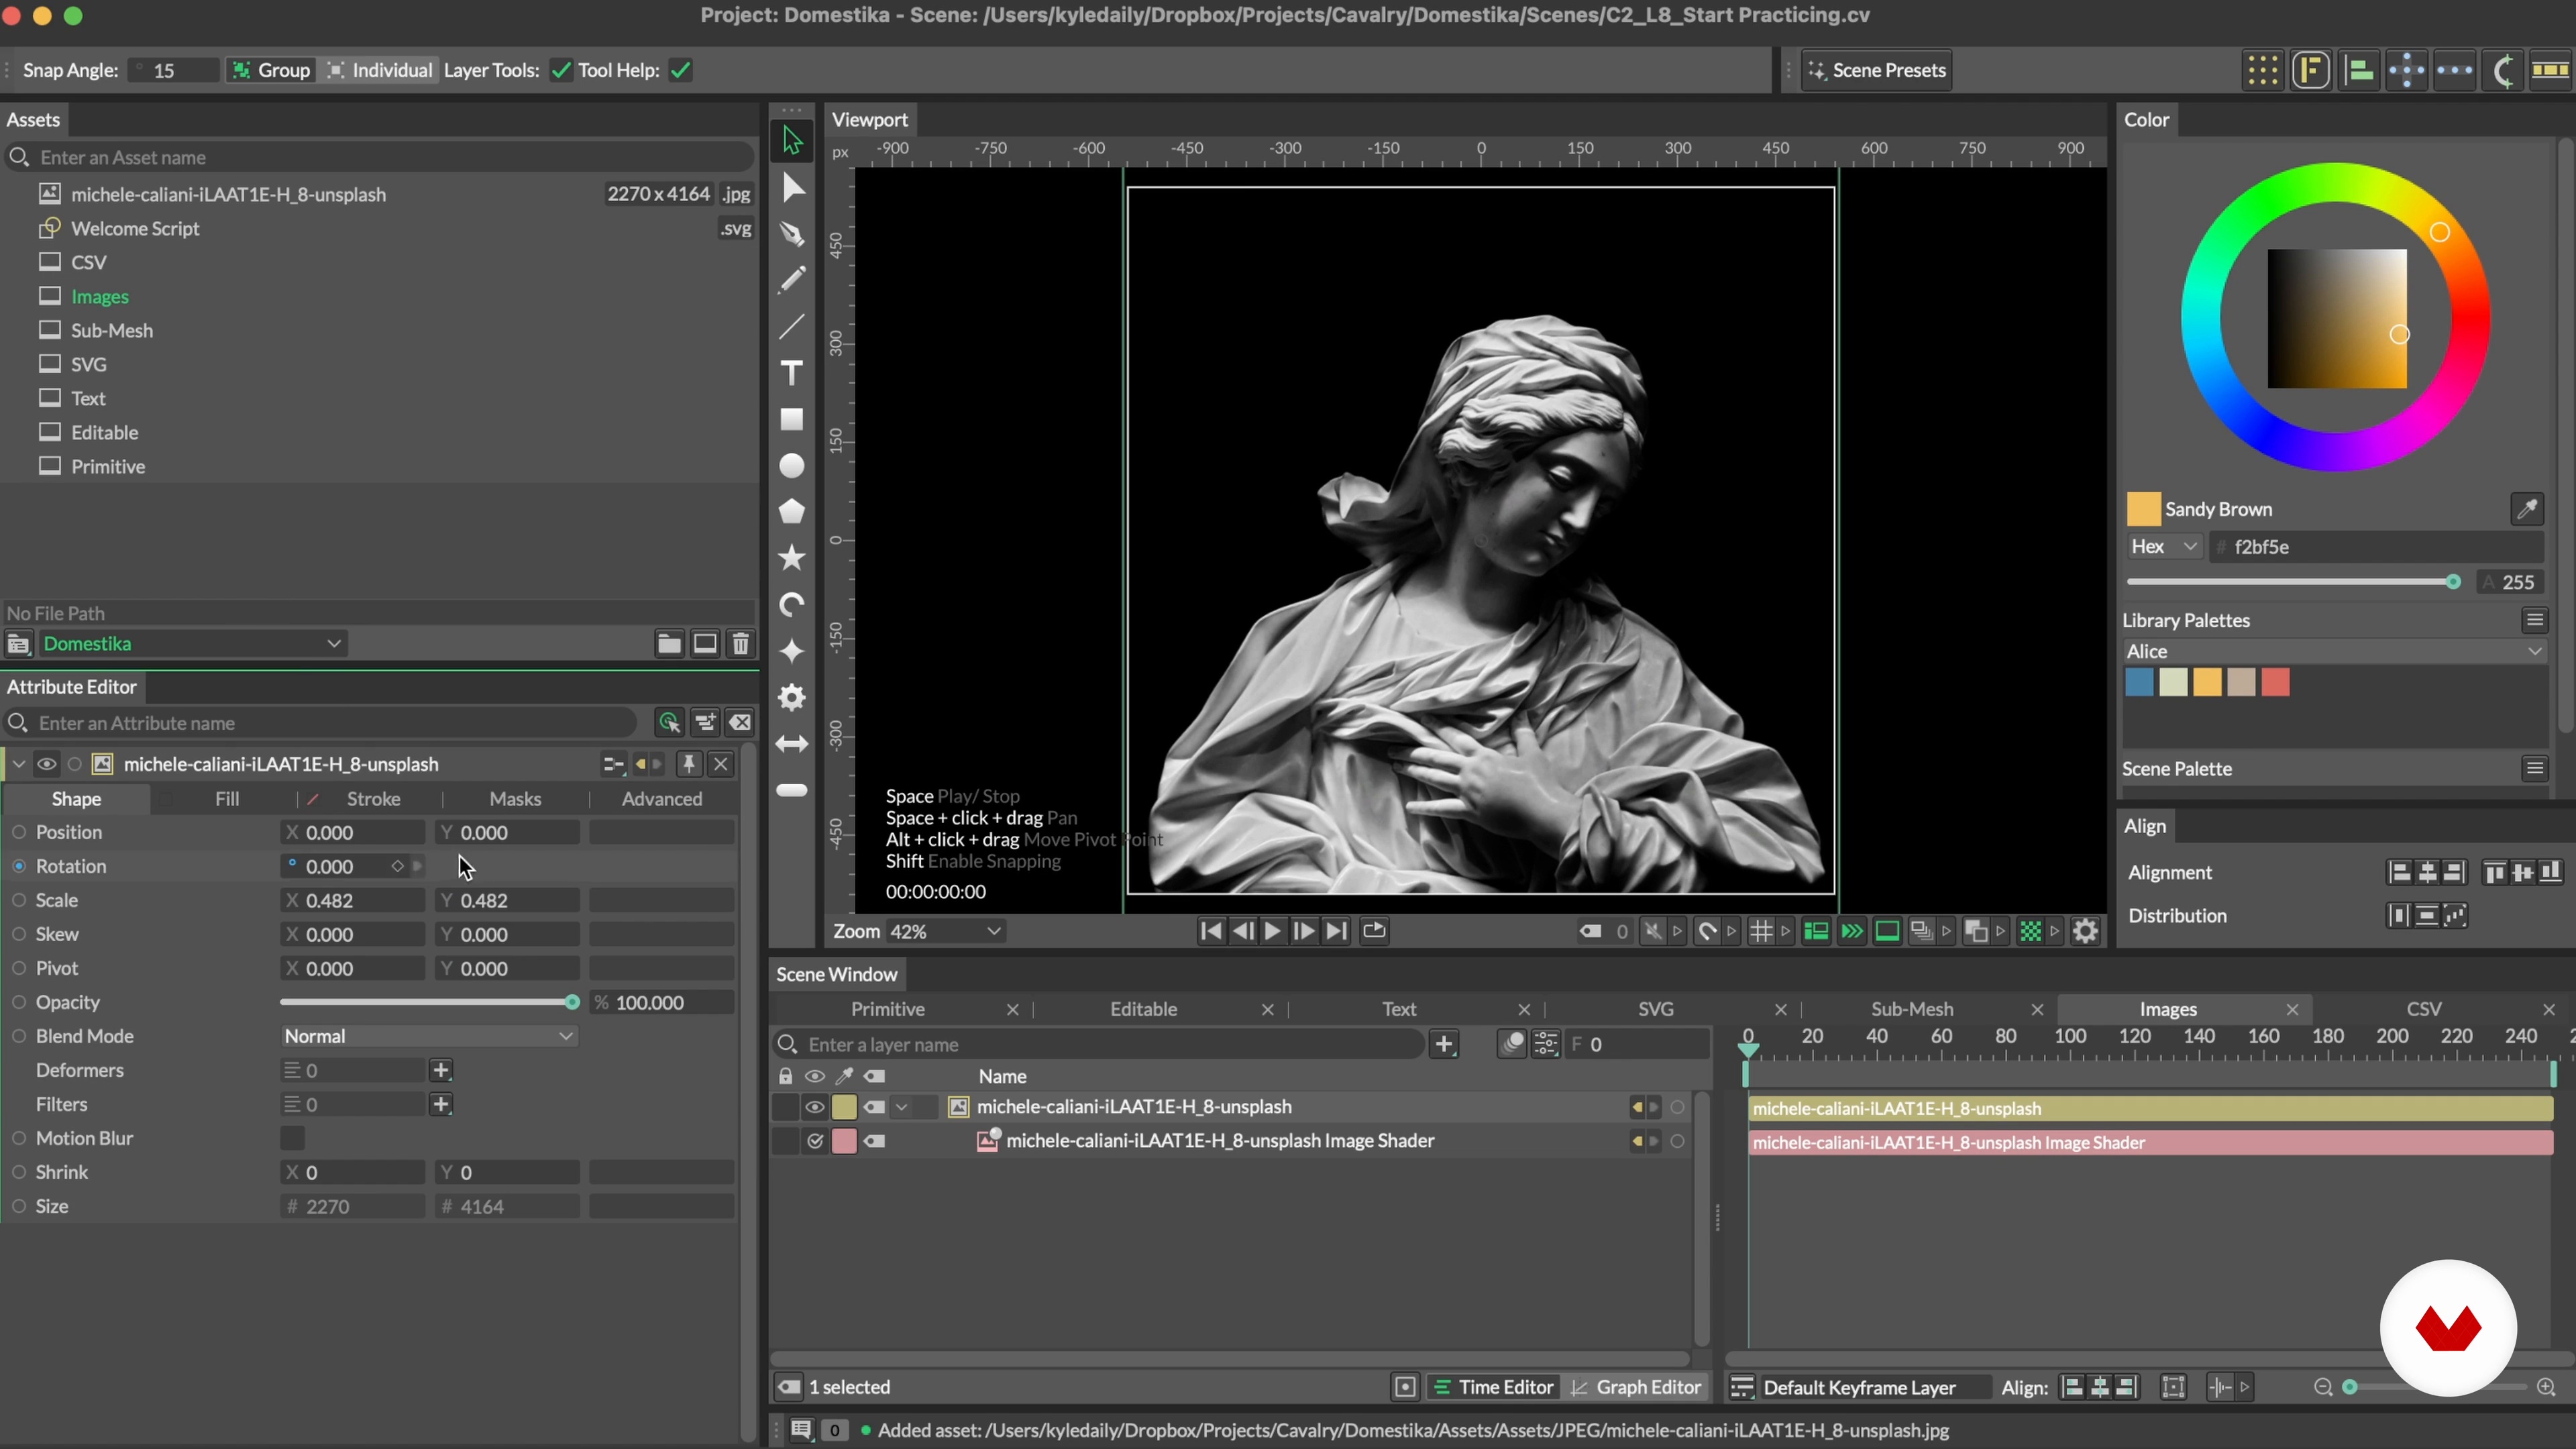Screen dimensions: 2576x1449
Task: Pick red swatch in Alice palette
Action: (2276, 683)
